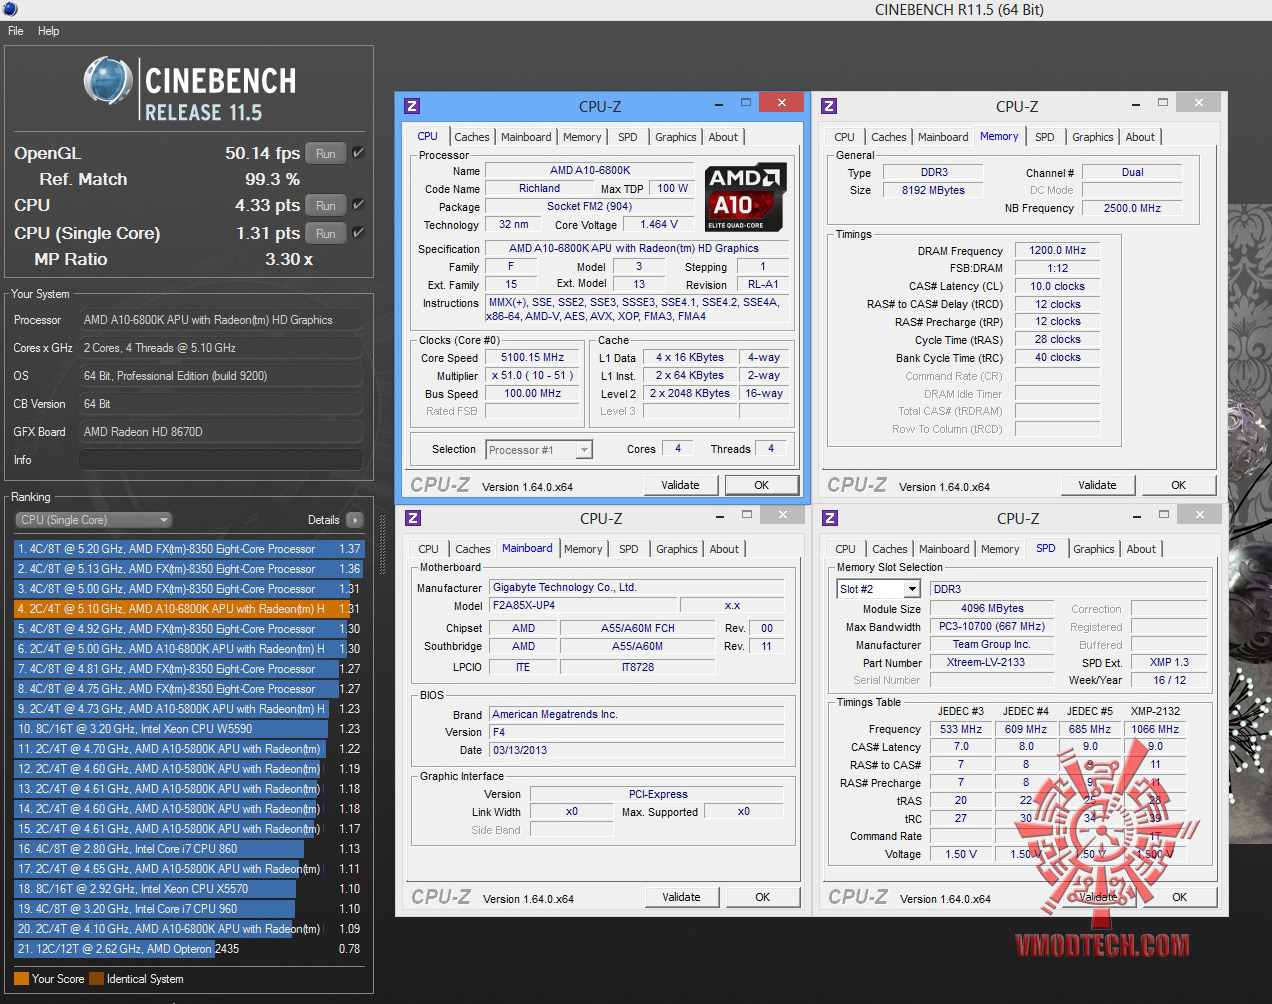This screenshot has height=1004, width=1272.
Task: Click Validate in the Mainboard tab window
Action: [681, 897]
